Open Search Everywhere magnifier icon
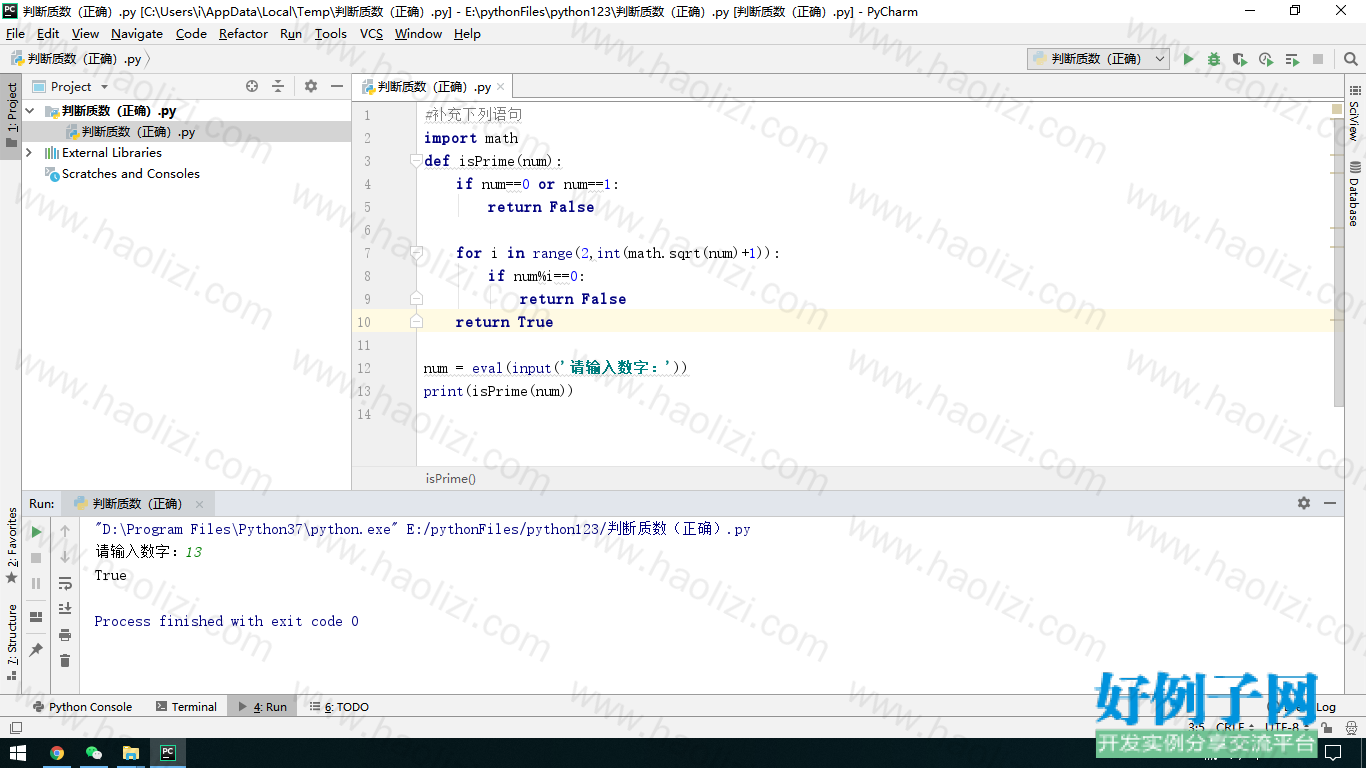1366x768 pixels. 1351,59
